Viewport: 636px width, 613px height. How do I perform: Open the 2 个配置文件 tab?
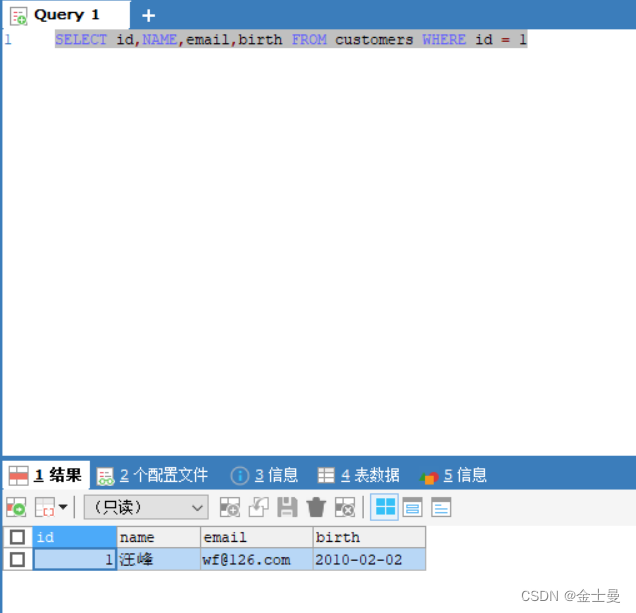point(152,475)
